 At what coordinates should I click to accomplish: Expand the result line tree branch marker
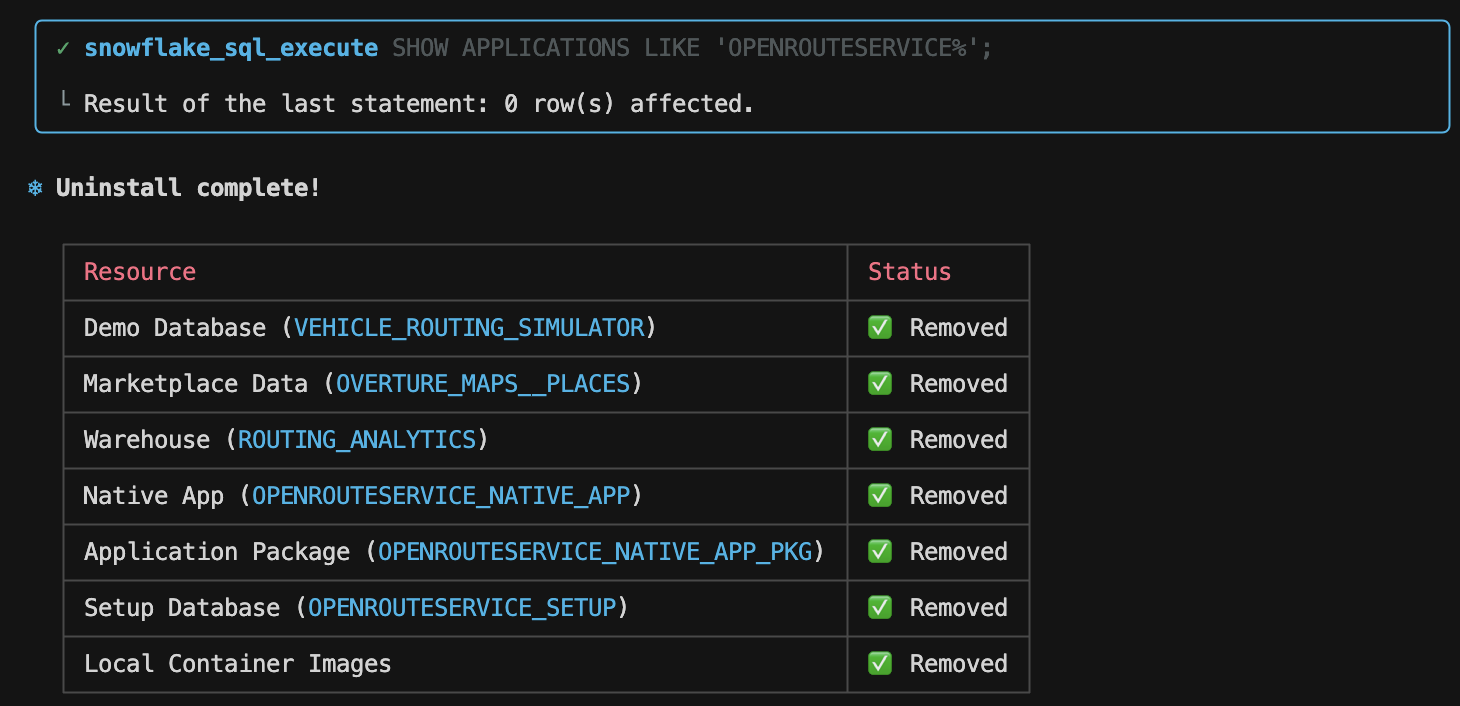click(65, 102)
